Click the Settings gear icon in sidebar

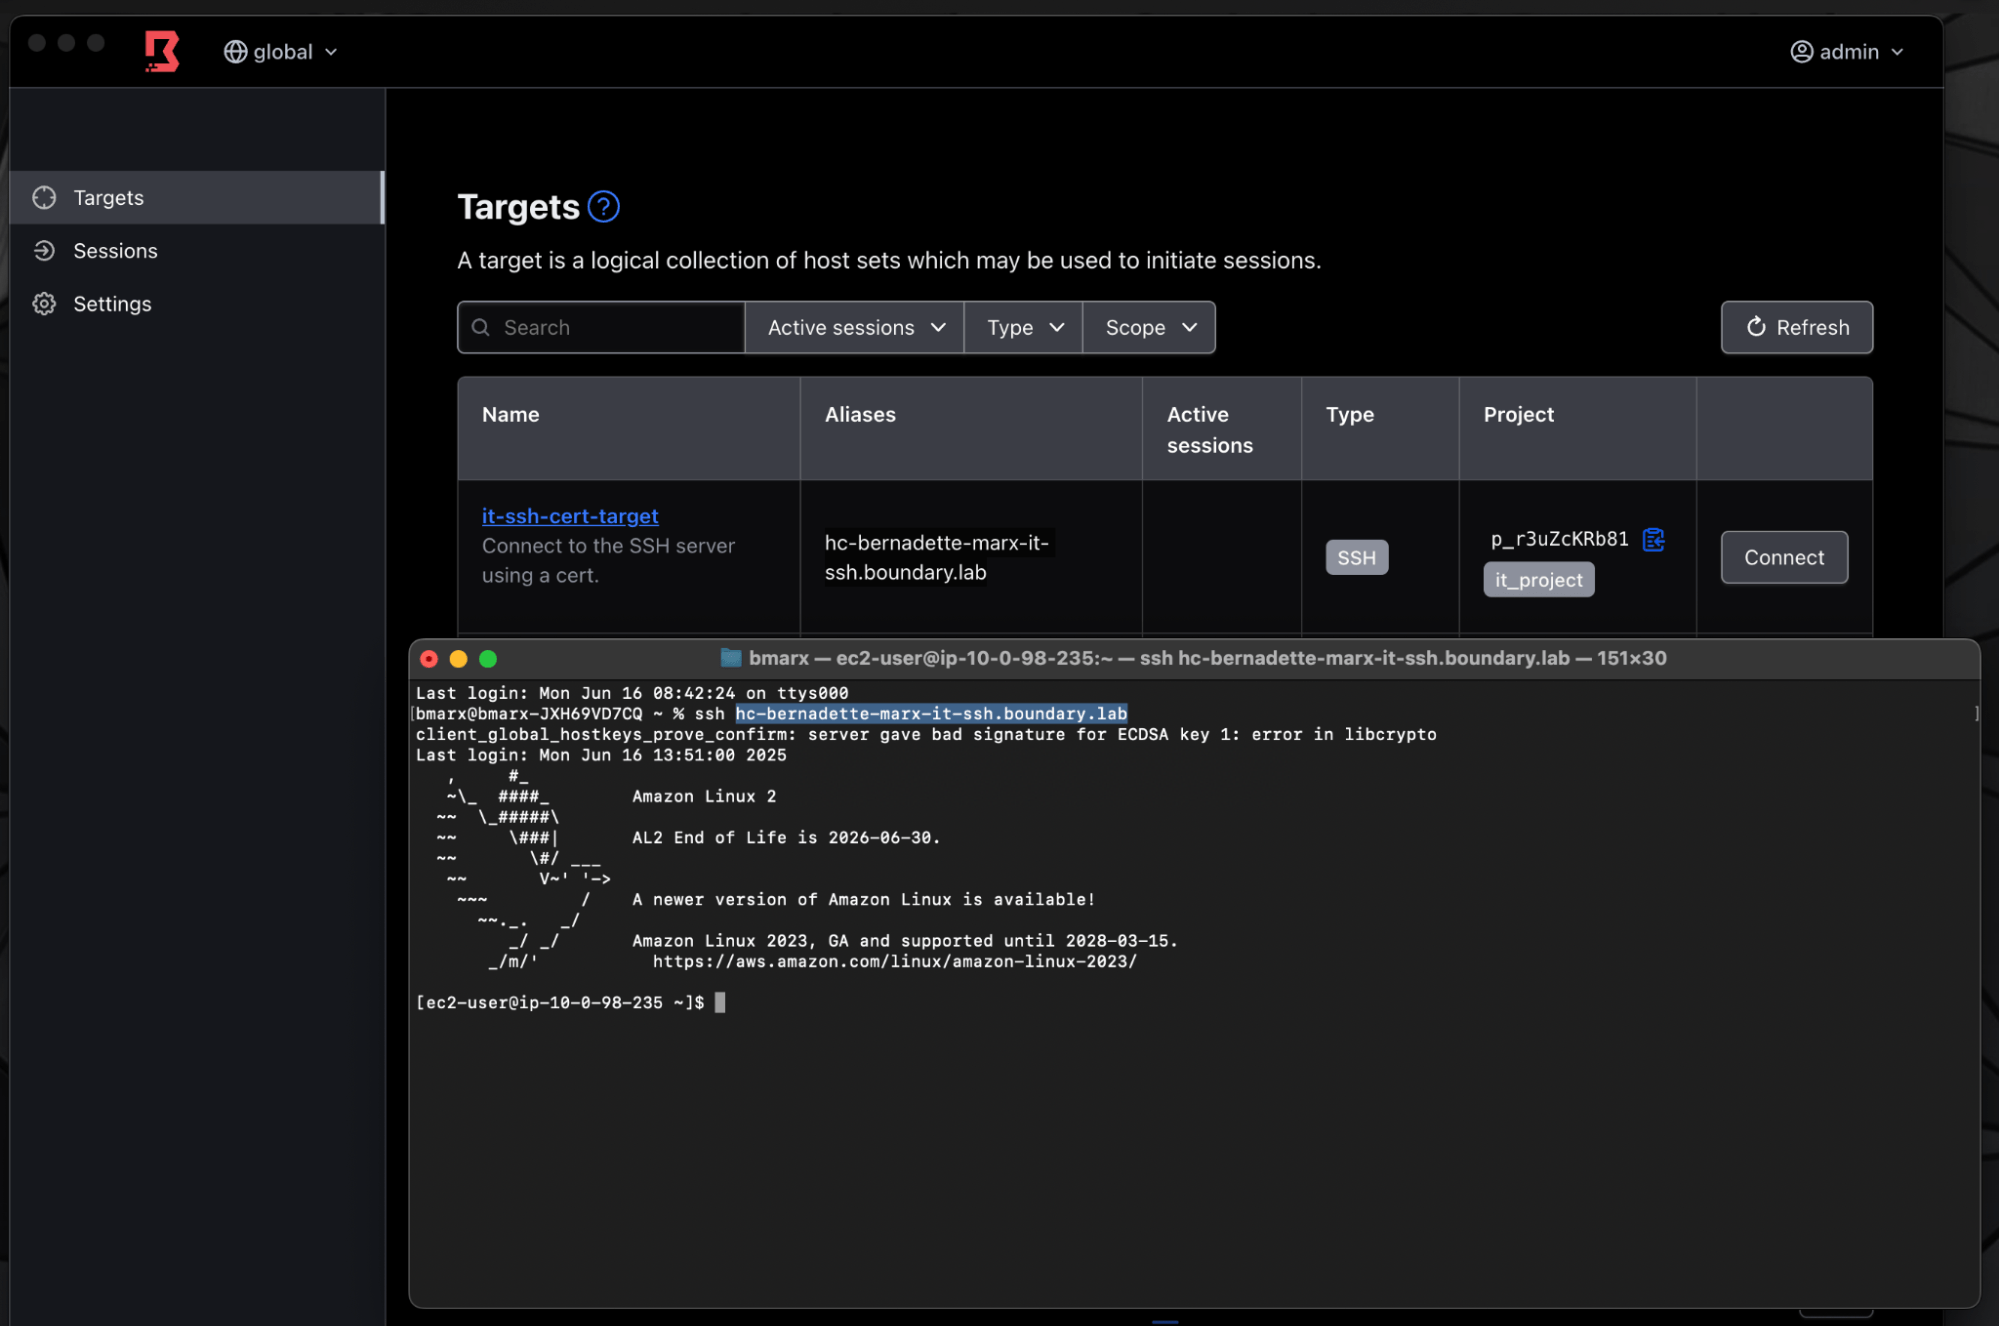44,303
